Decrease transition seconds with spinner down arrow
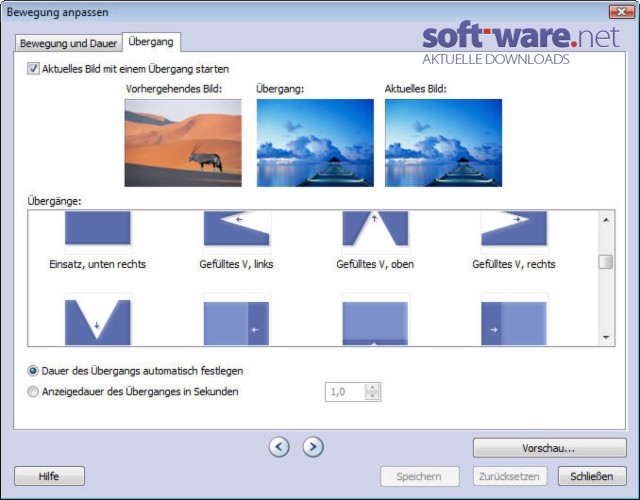The width and height of the screenshot is (640, 500). tap(372, 396)
